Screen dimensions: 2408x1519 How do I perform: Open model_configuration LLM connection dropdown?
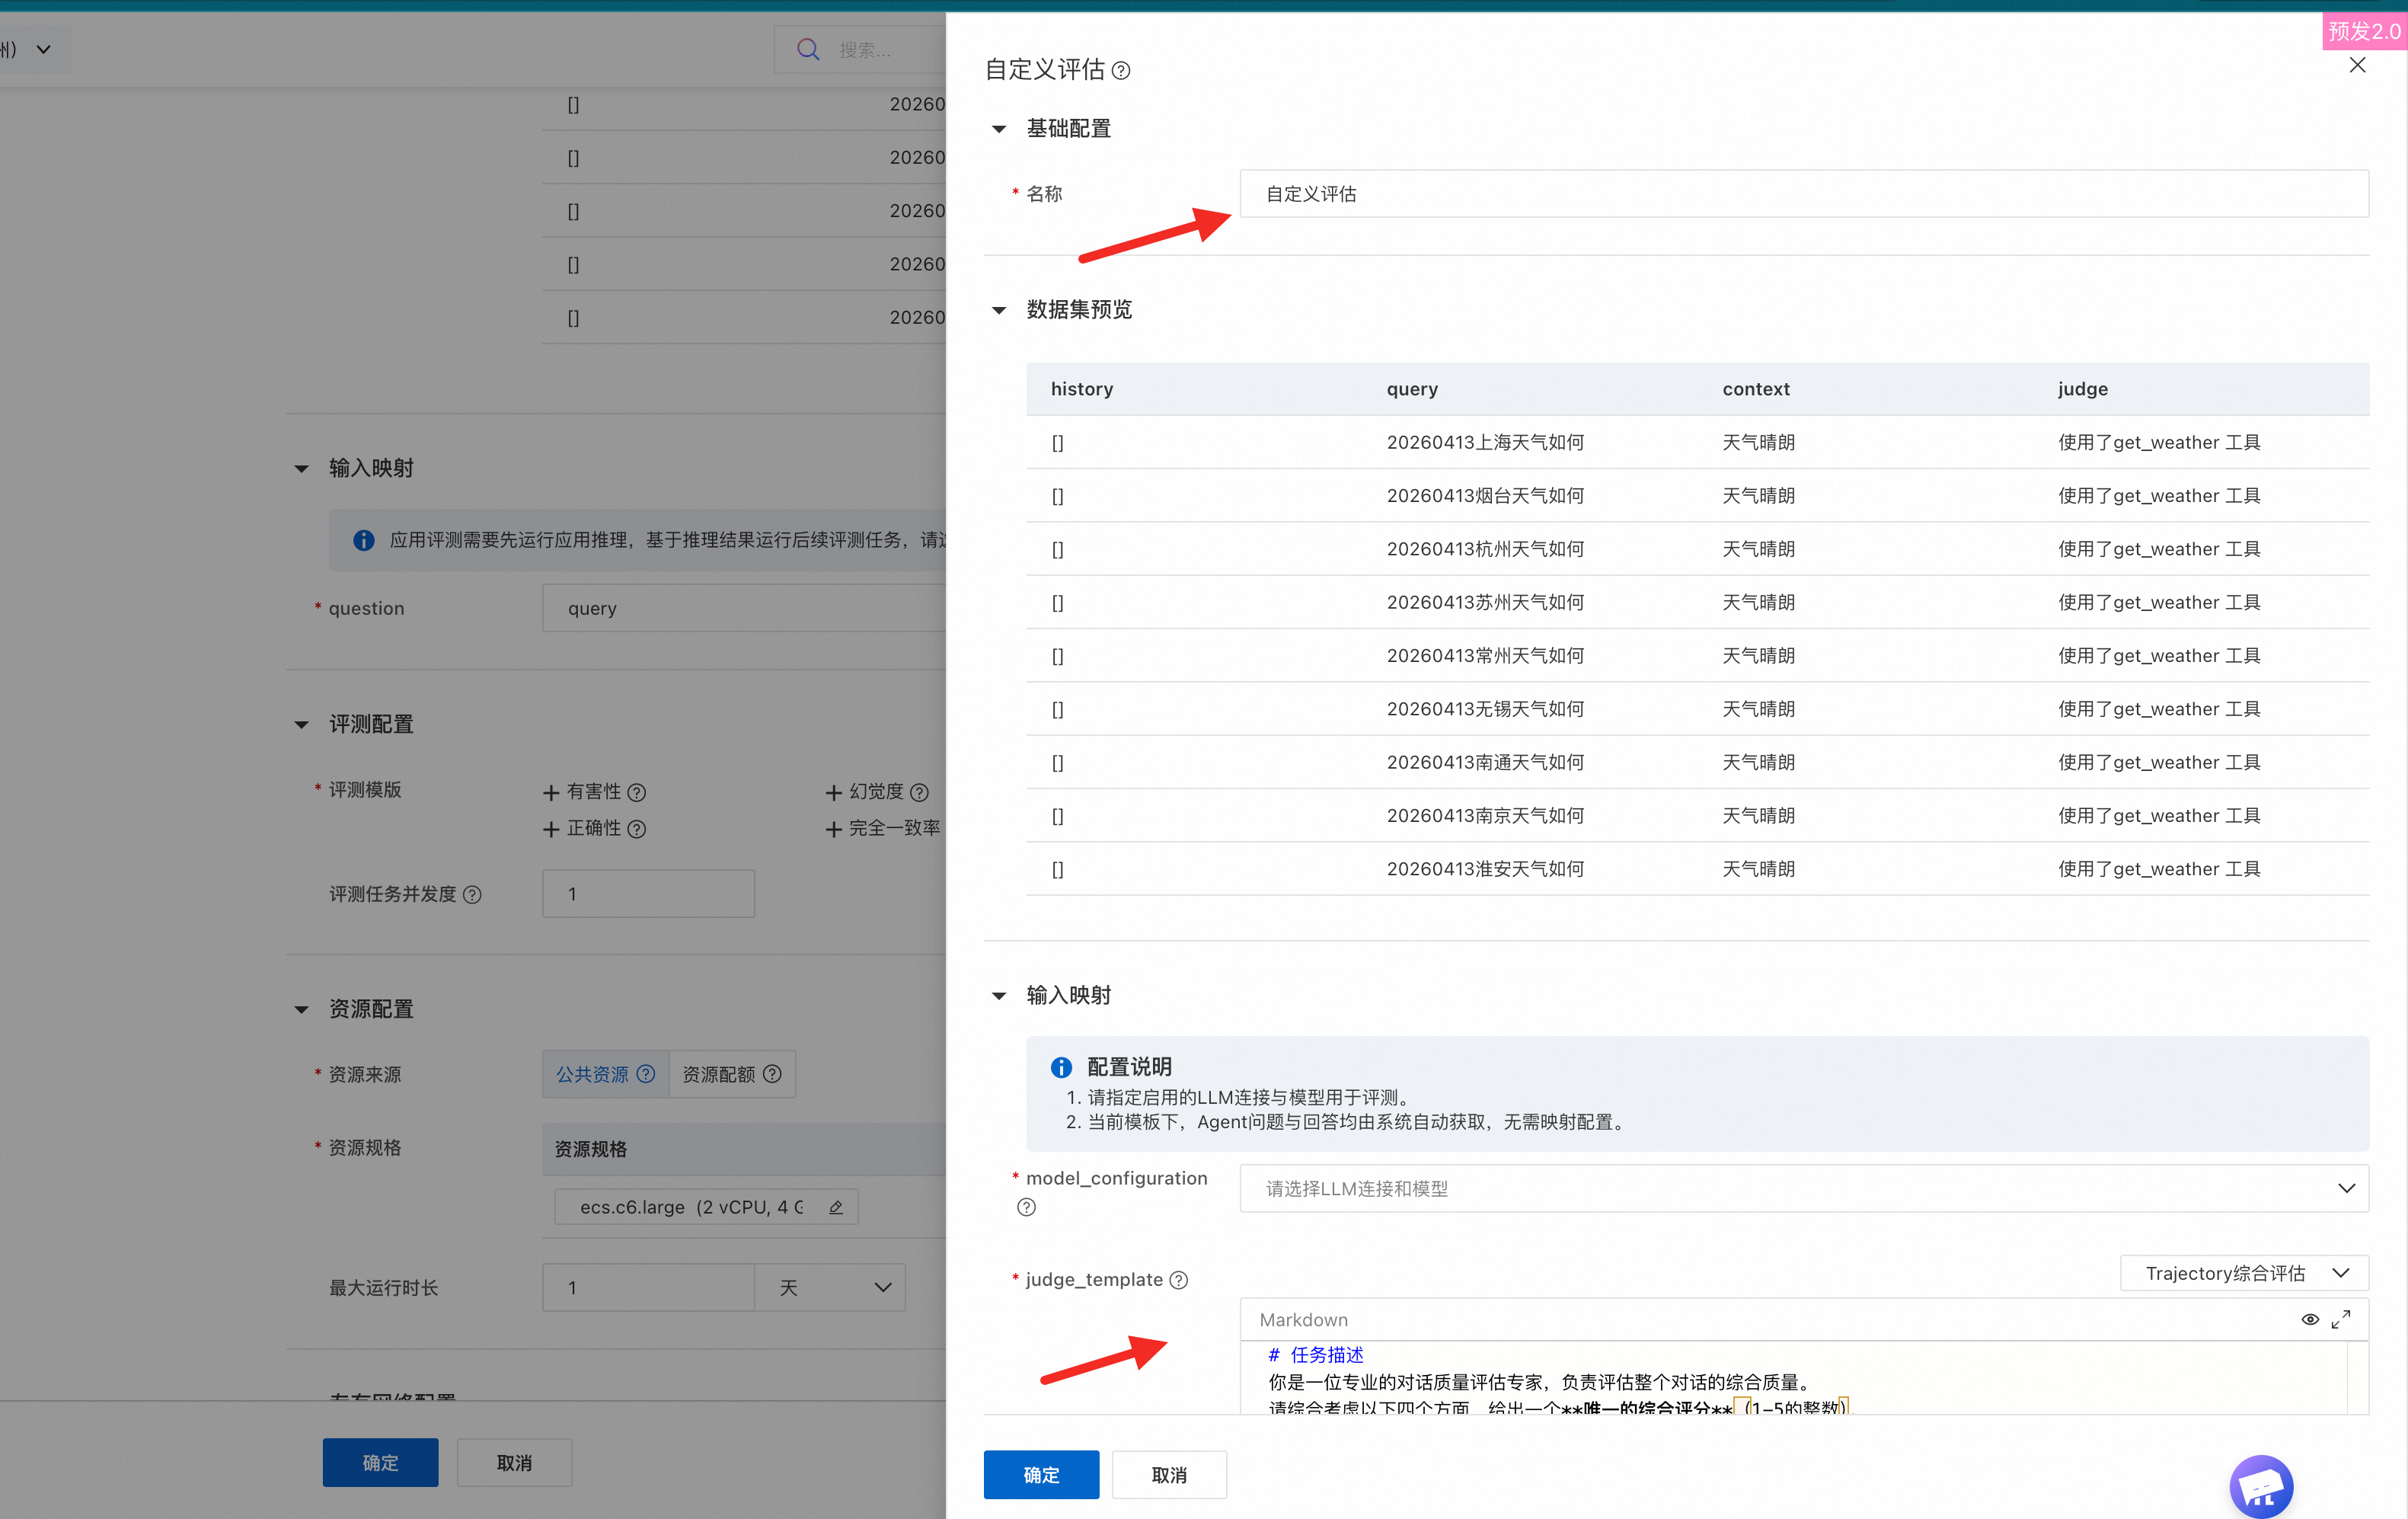pyautogui.click(x=1803, y=1188)
